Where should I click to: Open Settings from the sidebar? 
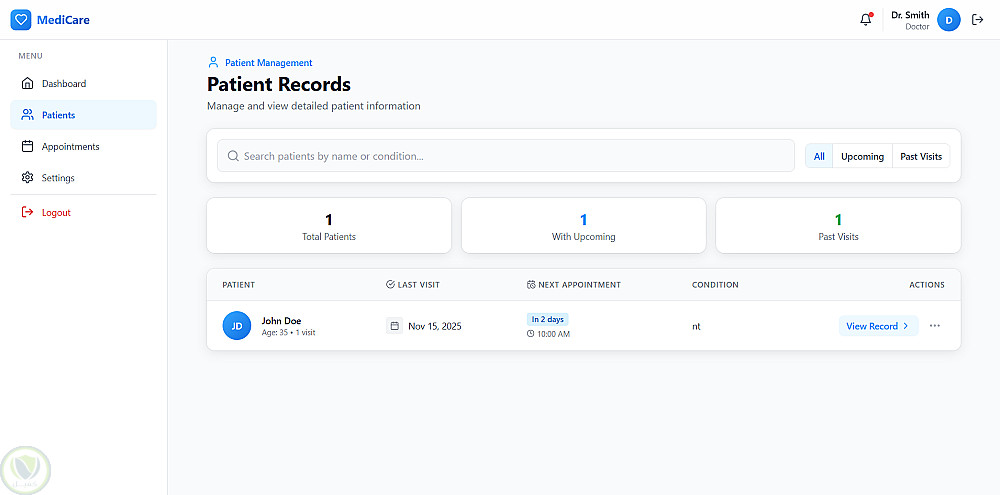click(x=84, y=177)
